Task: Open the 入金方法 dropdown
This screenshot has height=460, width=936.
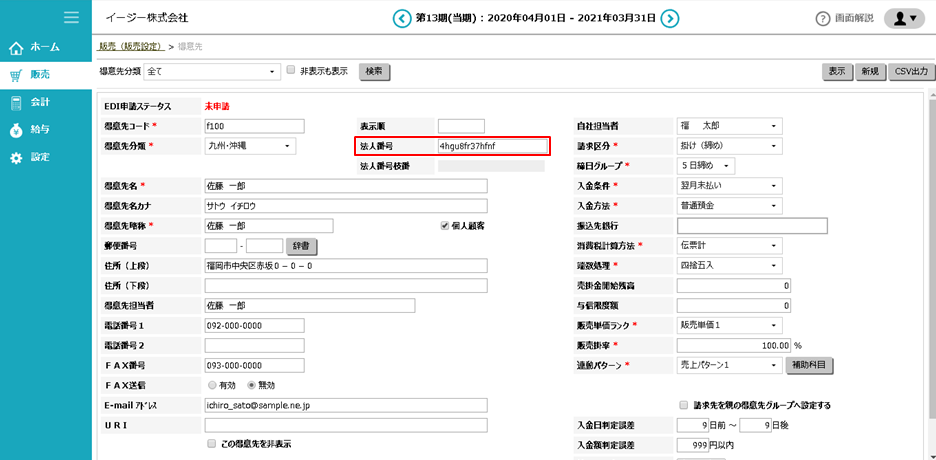Action: pyautogui.click(x=730, y=206)
